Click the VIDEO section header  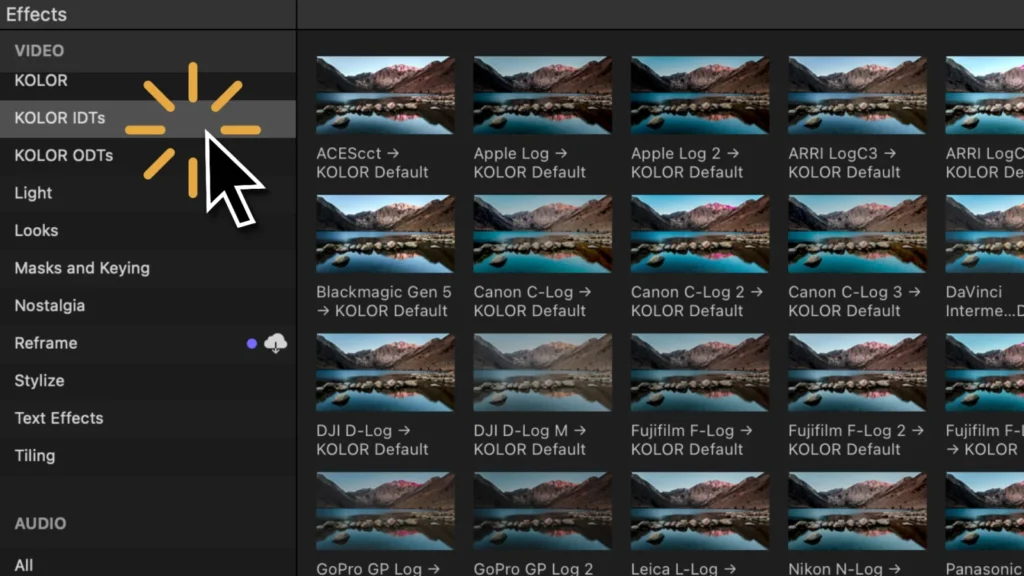click(39, 51)
